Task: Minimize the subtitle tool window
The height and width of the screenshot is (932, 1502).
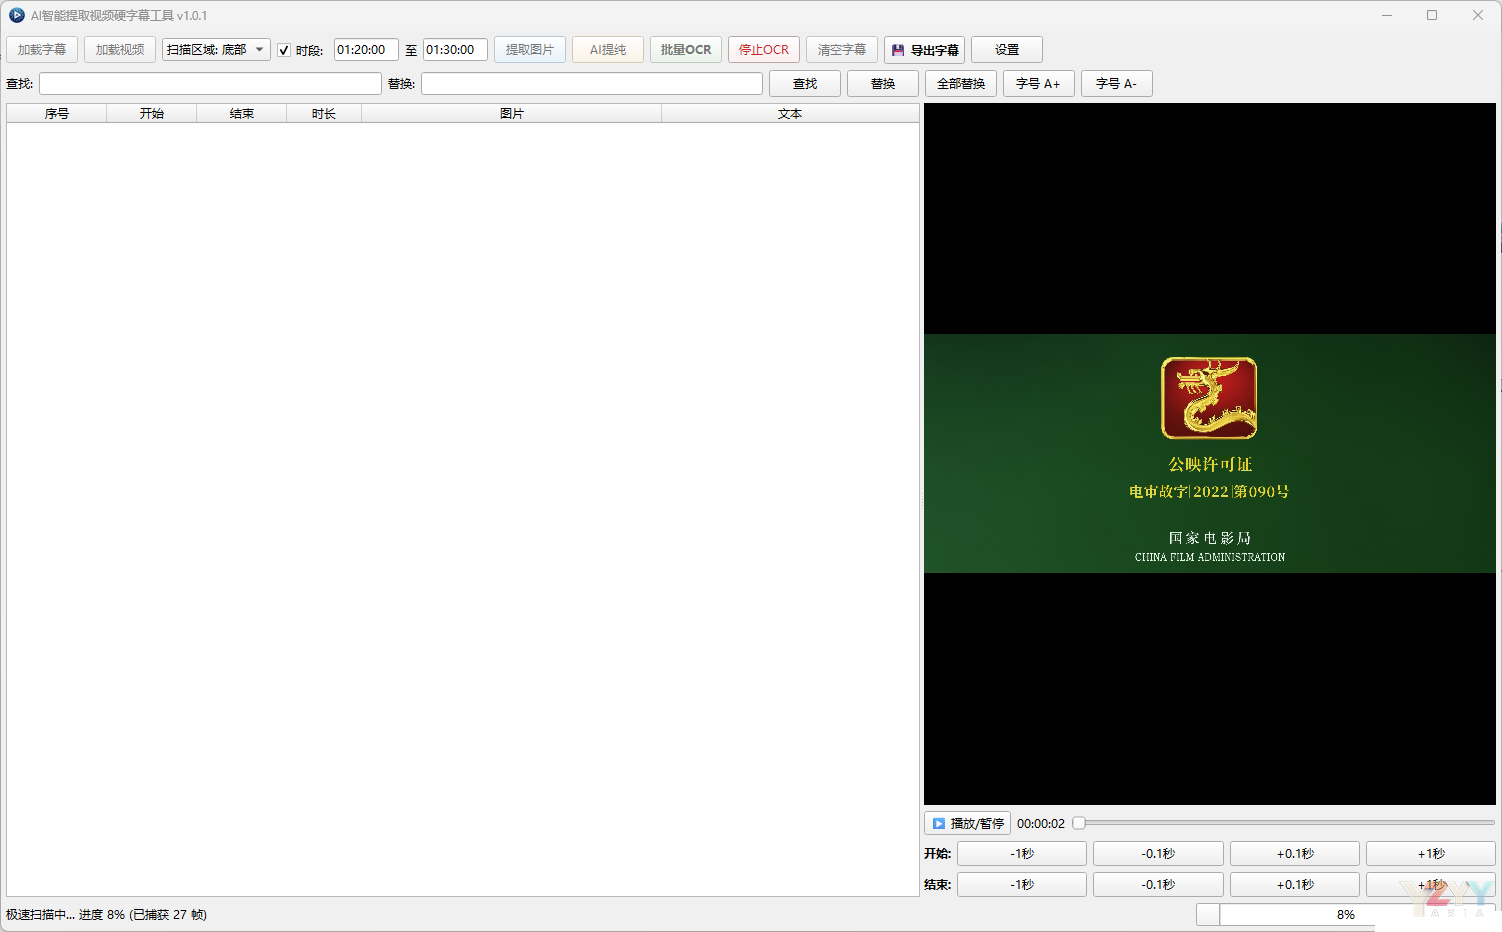Action: (1387, 15)
